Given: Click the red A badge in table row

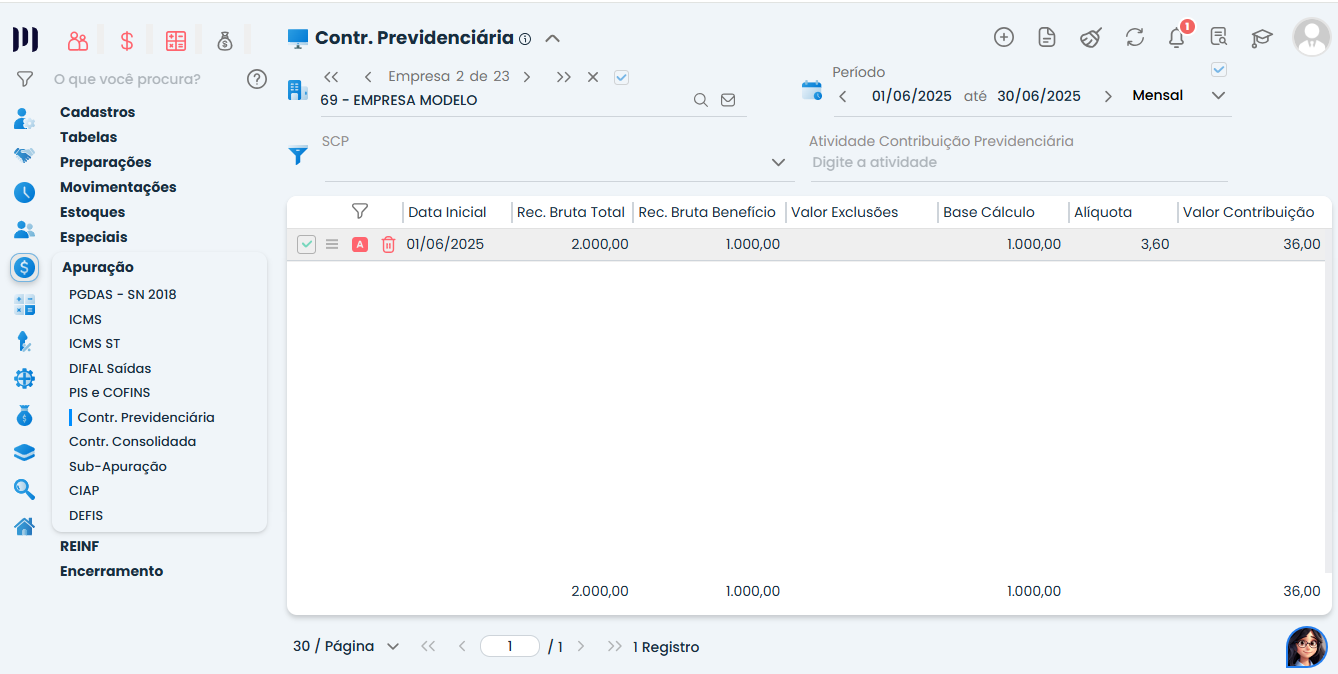Looking at the screenshot, I should click(x=360, y=244).
